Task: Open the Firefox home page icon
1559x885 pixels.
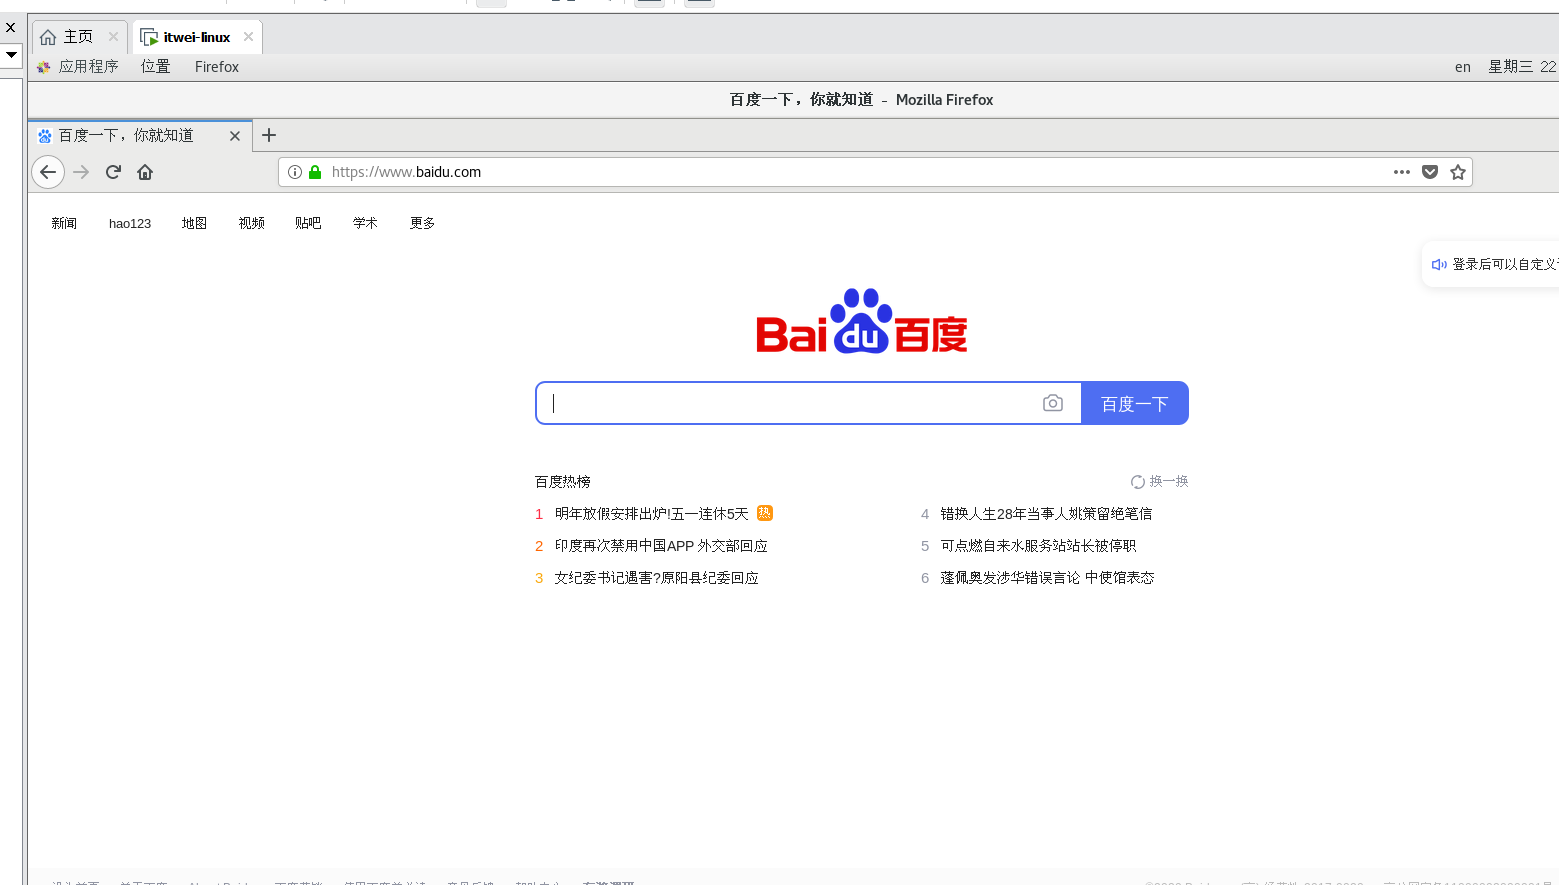Action: [145, 172]
